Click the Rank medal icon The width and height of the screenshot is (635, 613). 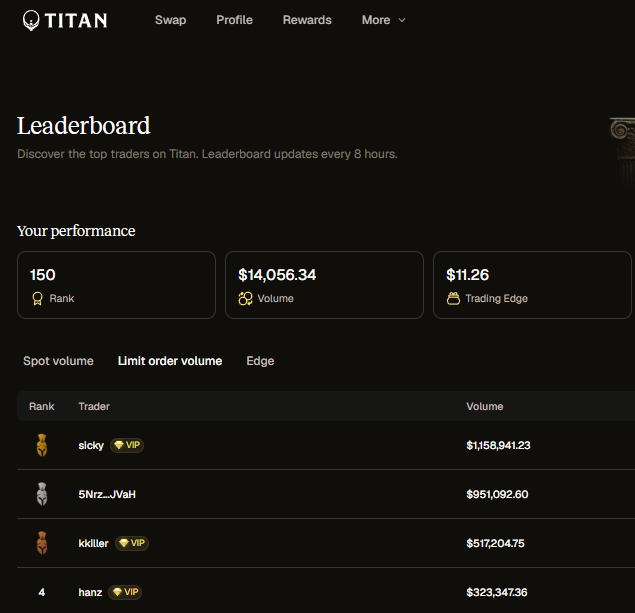click(37, 299)
